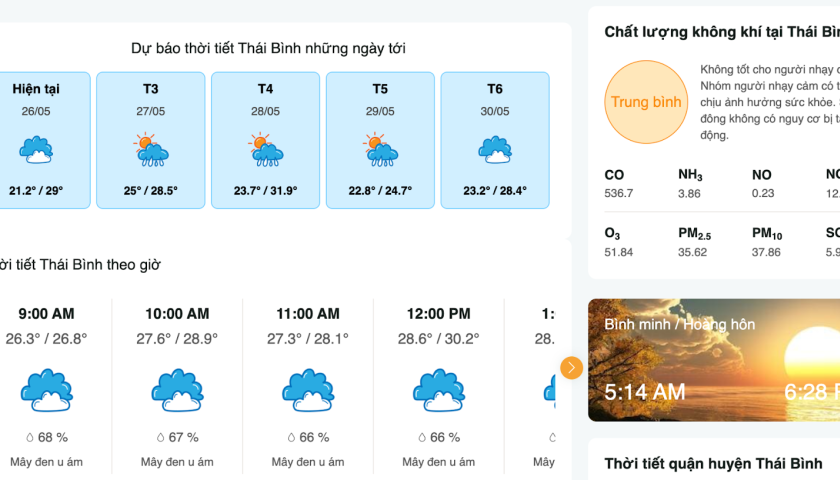The image size is (840, 480).
Task: Click the CO reading 536.7
Action: (619, 194)
